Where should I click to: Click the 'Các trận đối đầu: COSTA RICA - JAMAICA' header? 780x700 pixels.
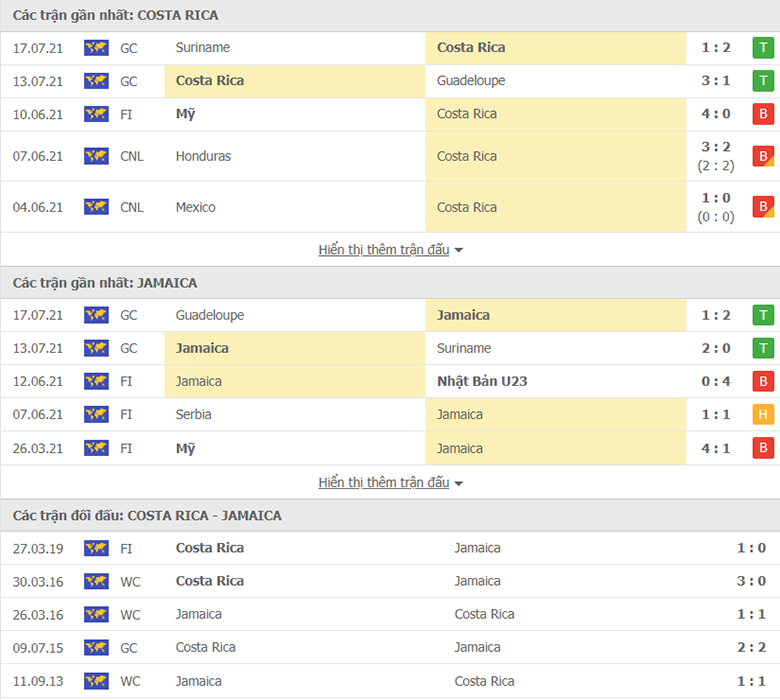click(x=147, y=516)
